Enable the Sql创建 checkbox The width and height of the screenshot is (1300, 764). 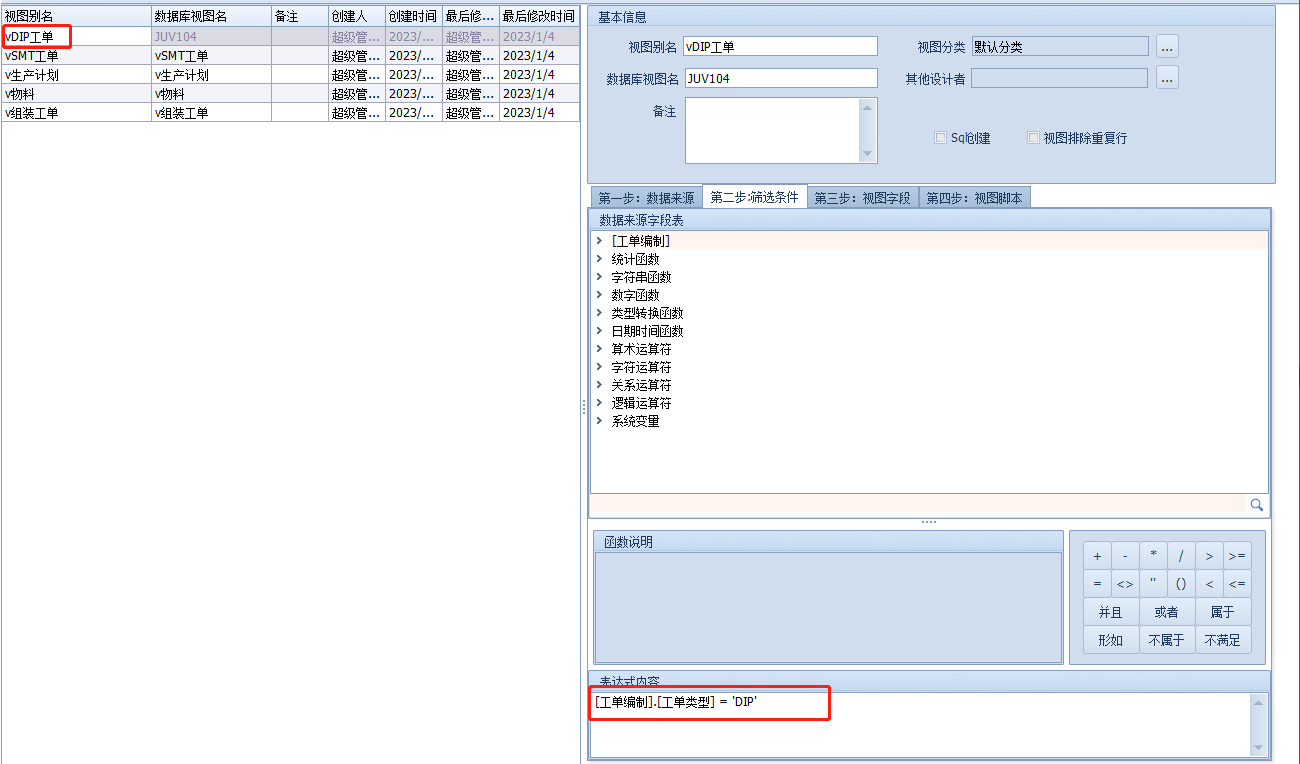[x=940, y=138]
